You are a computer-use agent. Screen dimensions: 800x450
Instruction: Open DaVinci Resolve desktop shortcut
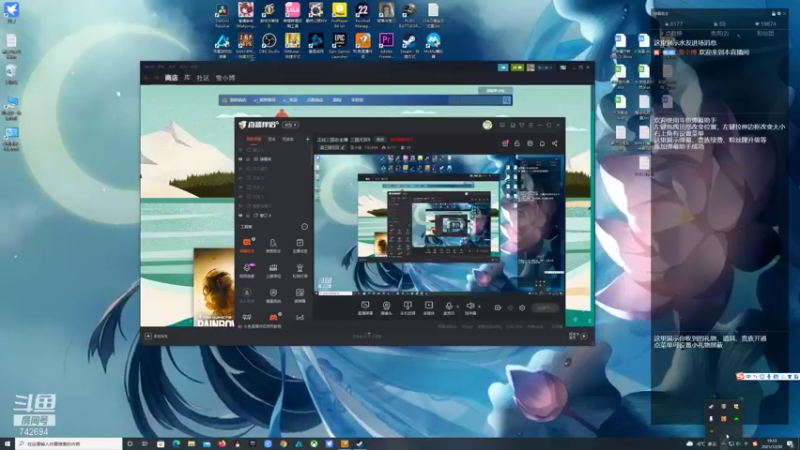click(222, 15)
